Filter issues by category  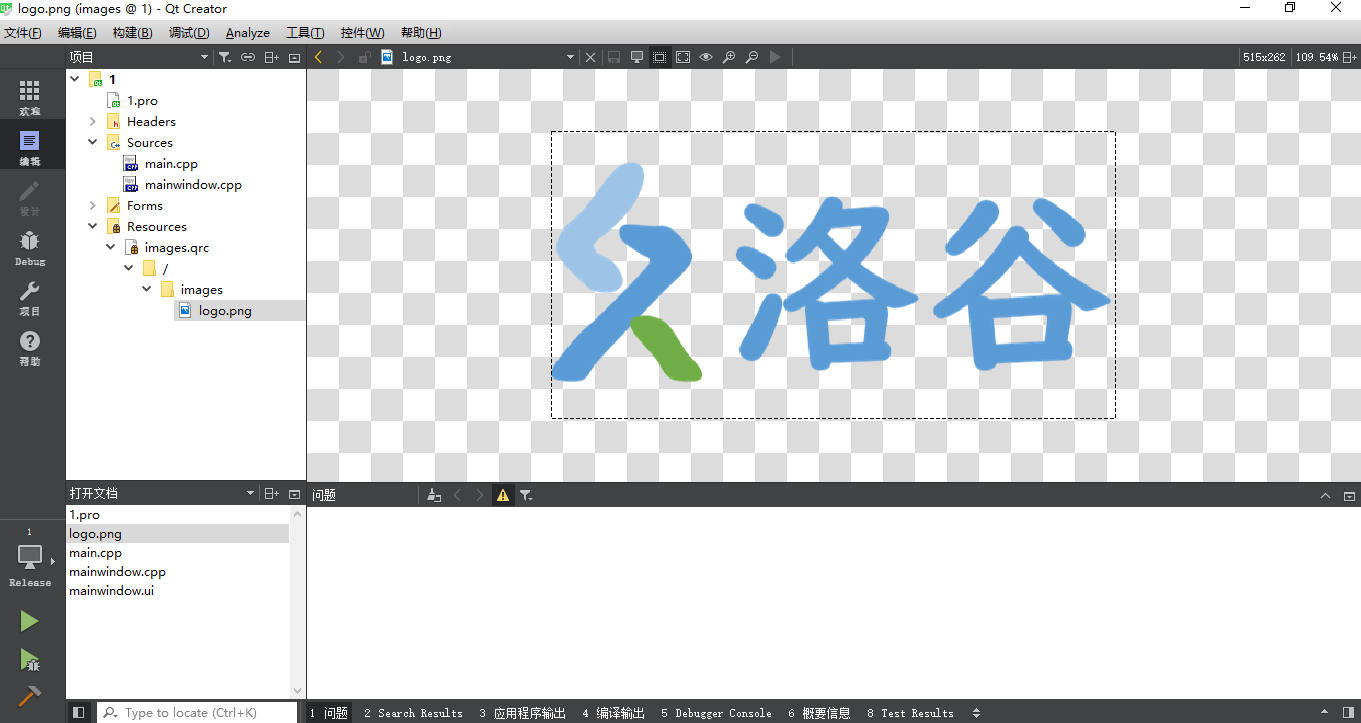pyautogui.click(x=526, y=495)
